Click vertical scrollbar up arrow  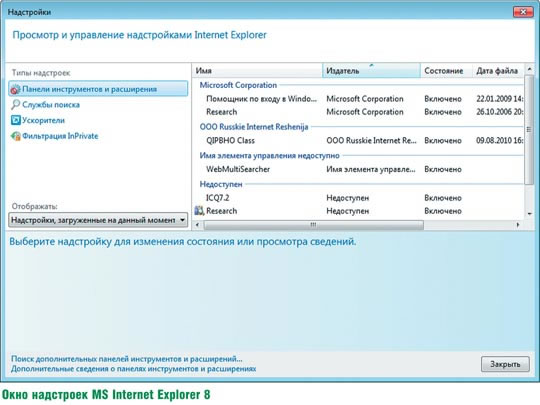529,69
